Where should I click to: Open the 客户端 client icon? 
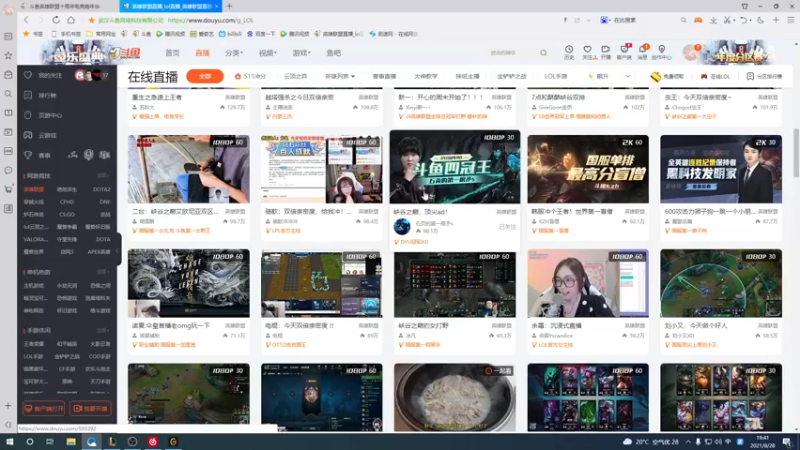coord(624,52)
